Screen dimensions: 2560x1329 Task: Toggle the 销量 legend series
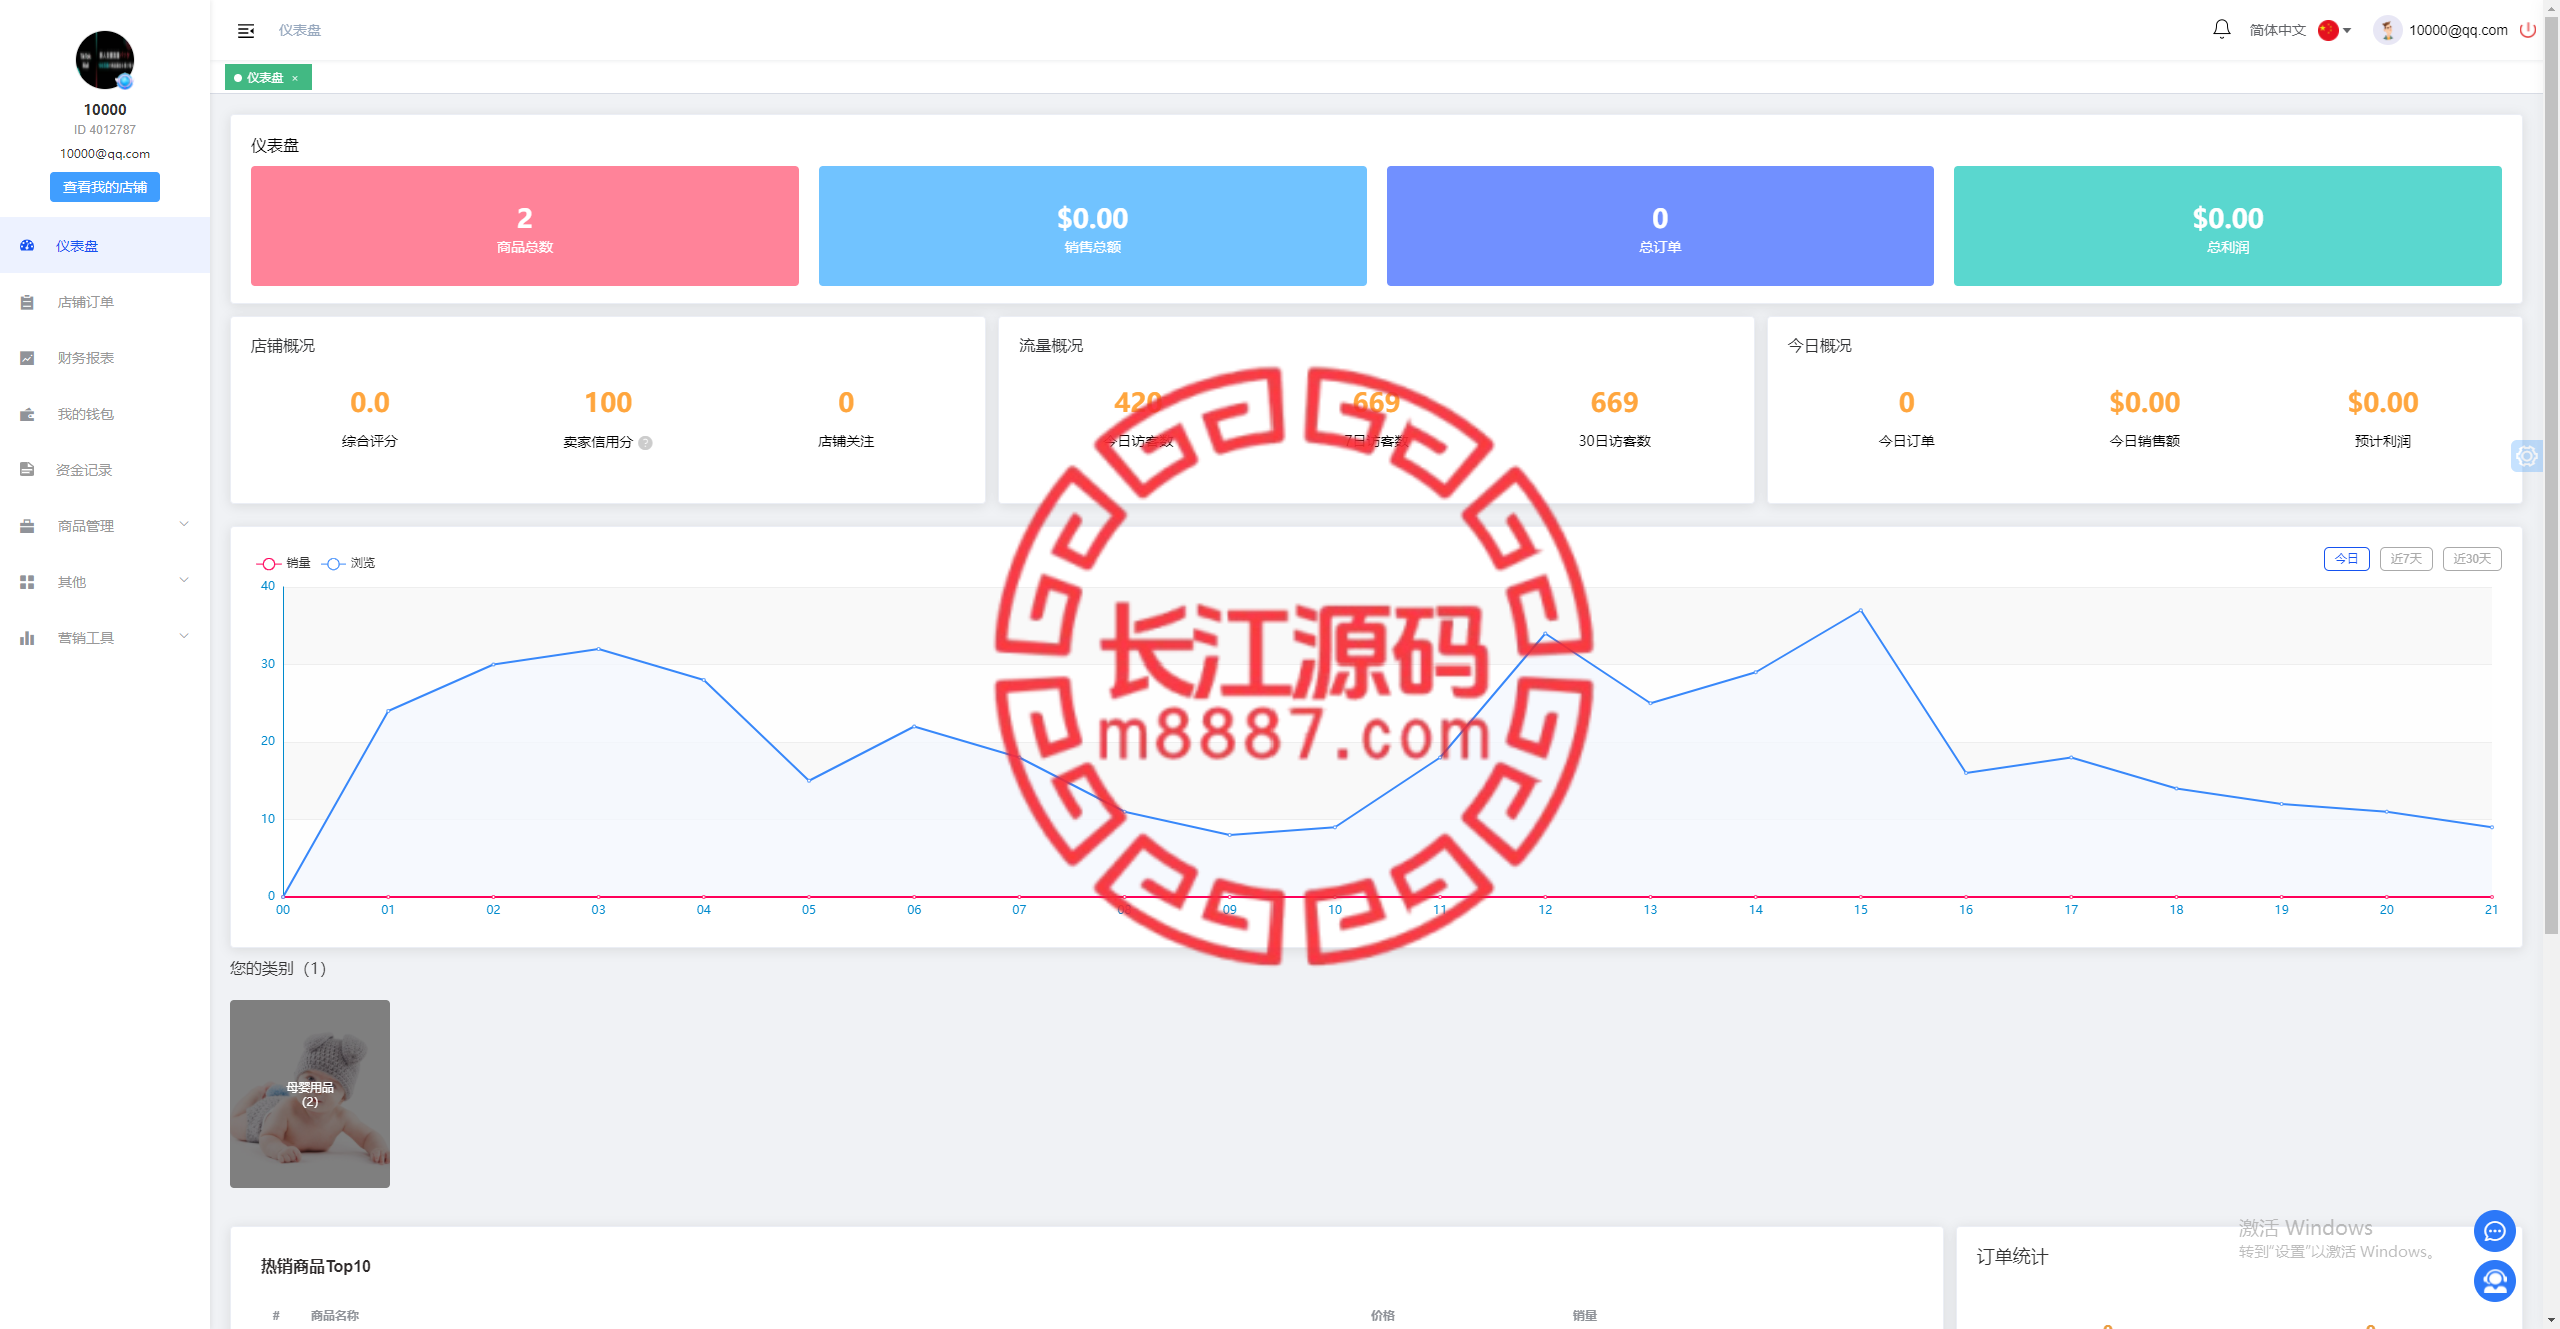[283, 563]
